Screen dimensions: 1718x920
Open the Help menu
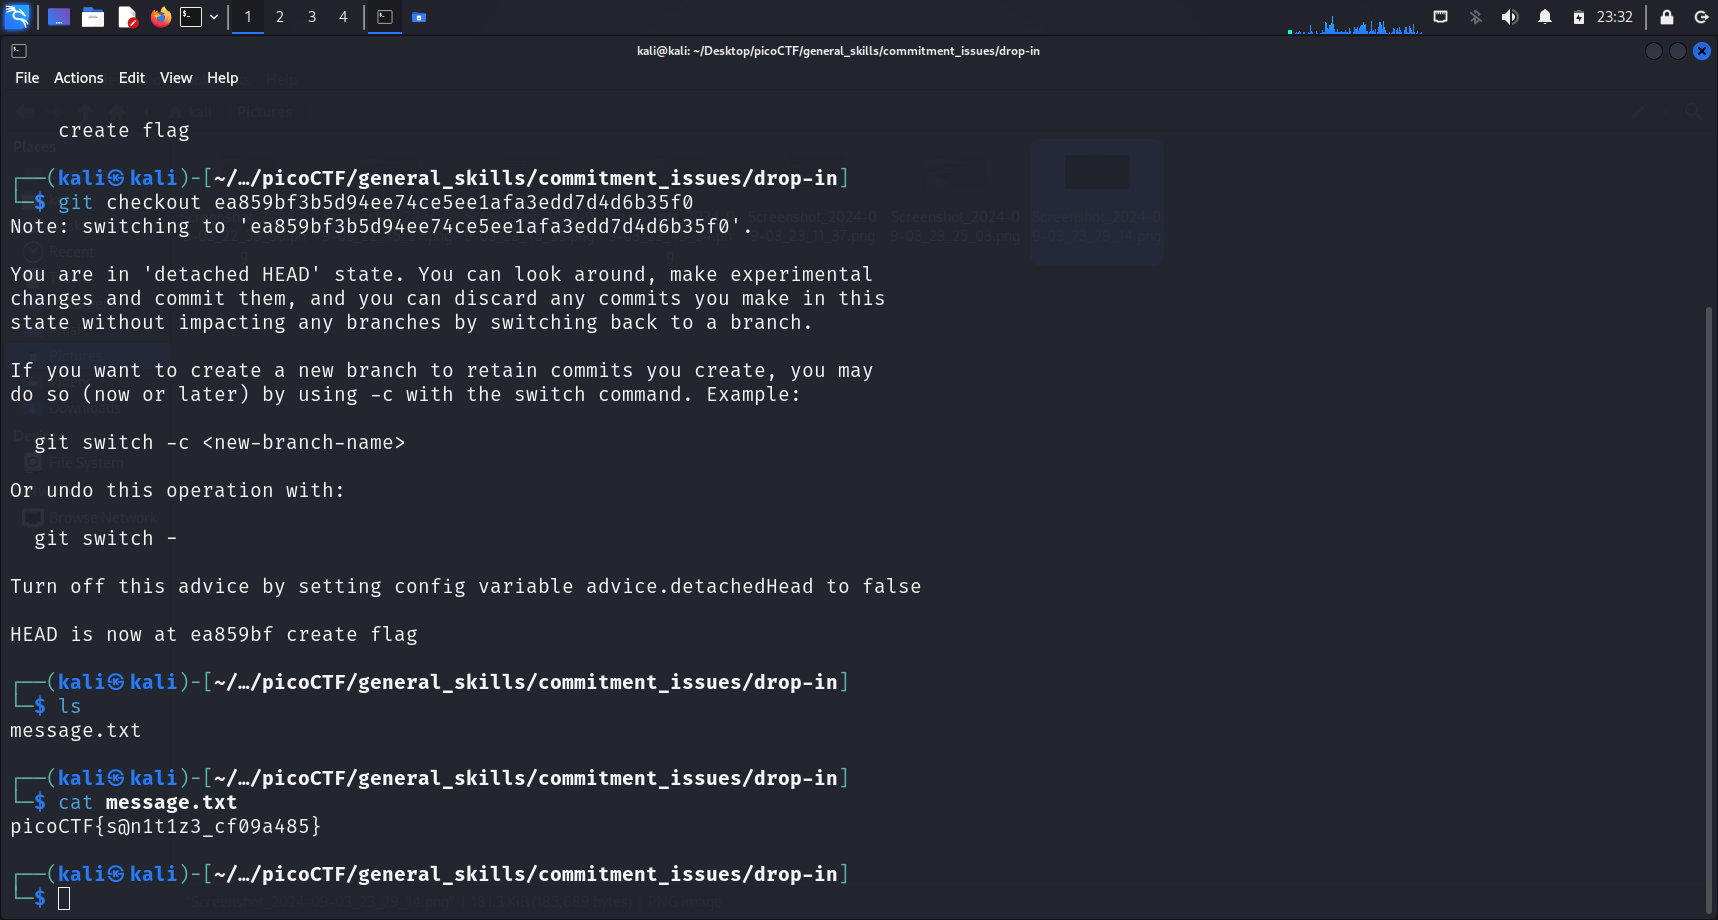click(x=222, y=78)
